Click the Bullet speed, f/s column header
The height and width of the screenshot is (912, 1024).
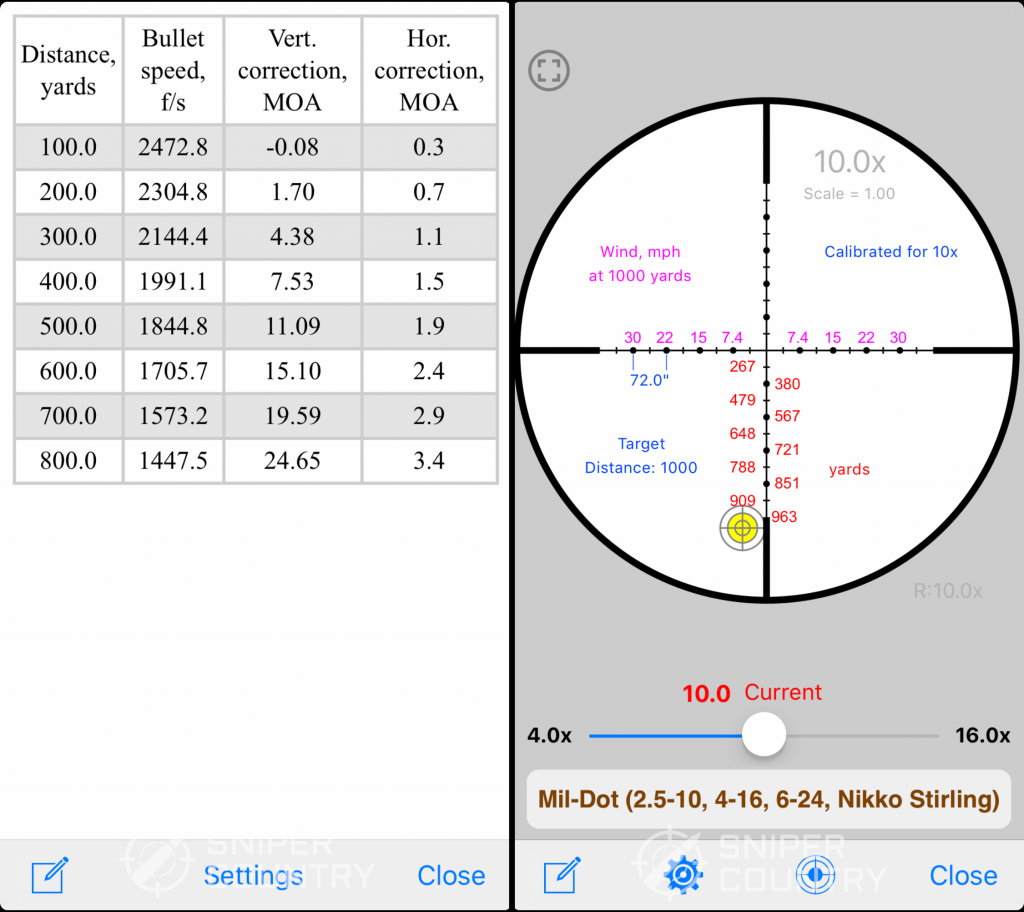pos(173,71)
